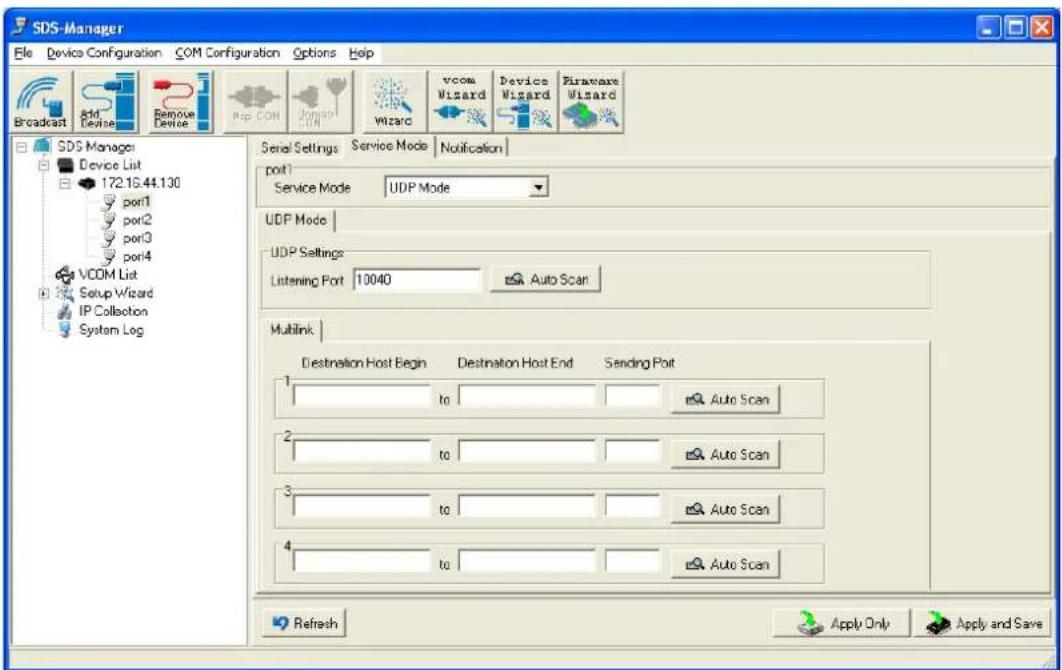The width and height of the screenshot is (1062, 670).
Task: Click the port4 connector icon
Action: tap(108, 257)
